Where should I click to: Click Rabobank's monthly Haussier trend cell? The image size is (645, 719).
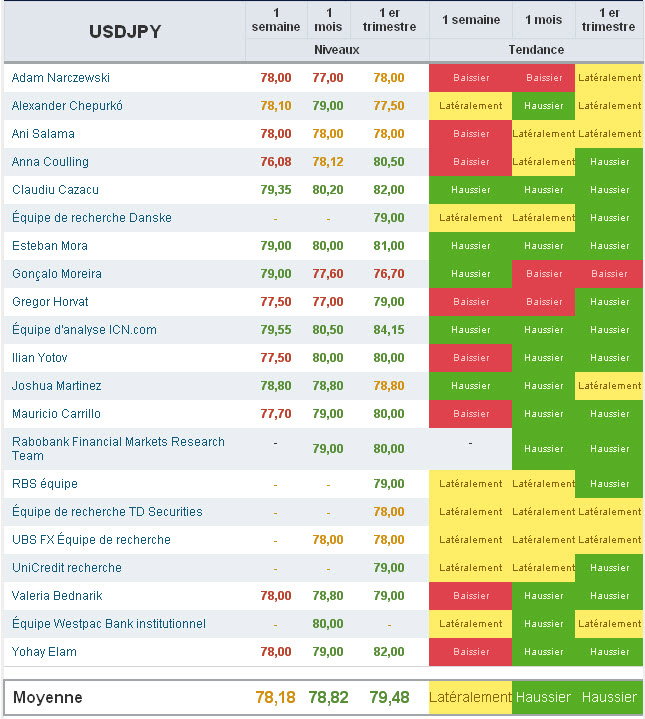(544, 448)
